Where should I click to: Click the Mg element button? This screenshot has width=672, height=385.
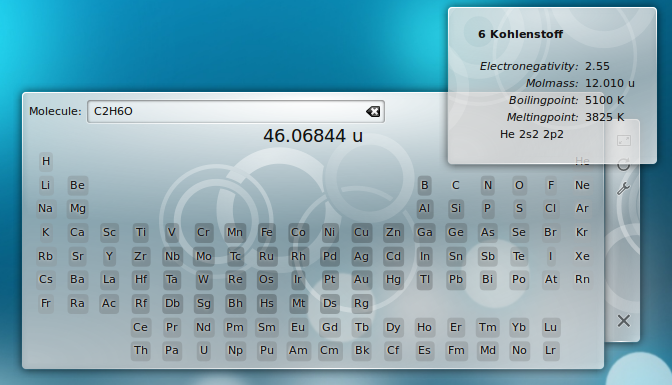click(x=78, y=208)
